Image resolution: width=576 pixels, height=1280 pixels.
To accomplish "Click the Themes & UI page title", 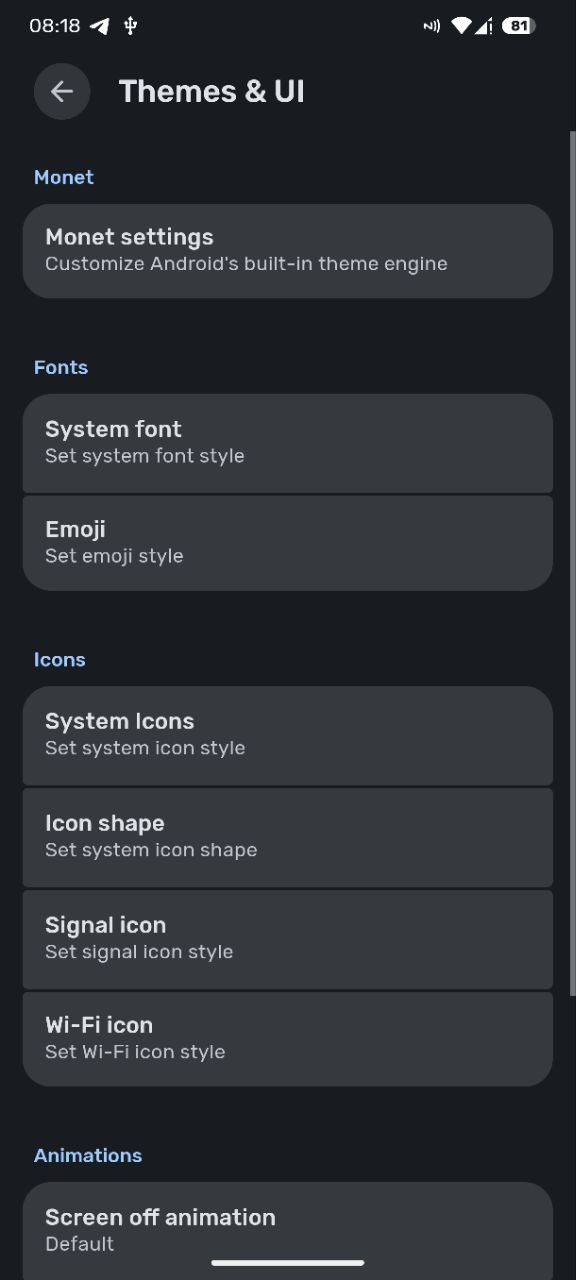I will 212,91.
